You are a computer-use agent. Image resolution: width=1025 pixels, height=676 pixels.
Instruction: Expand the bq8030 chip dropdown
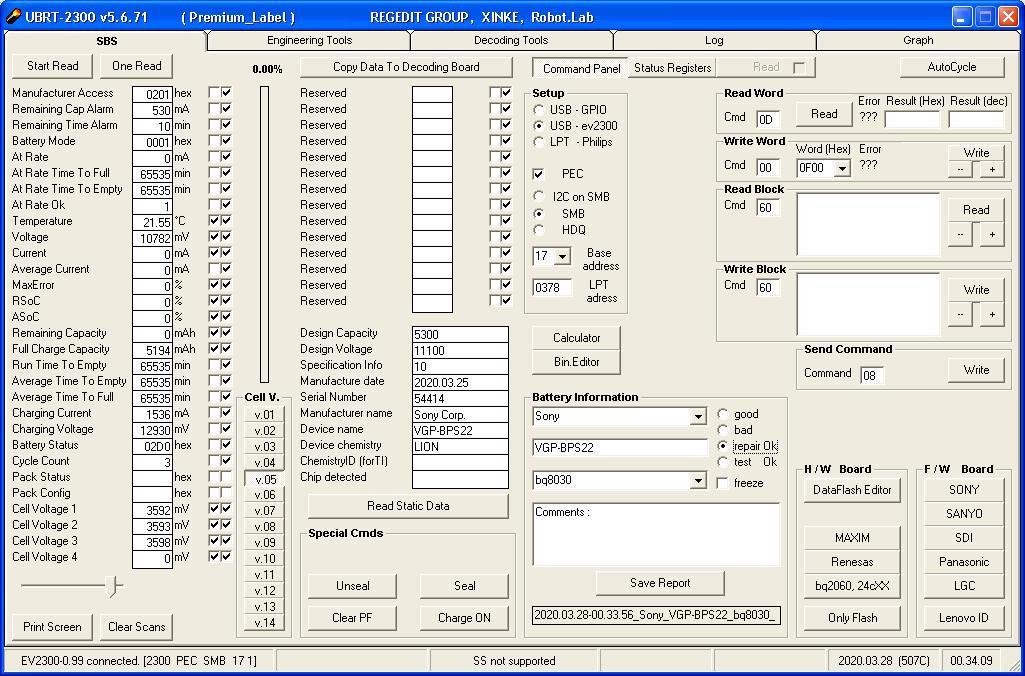(698, 481)
